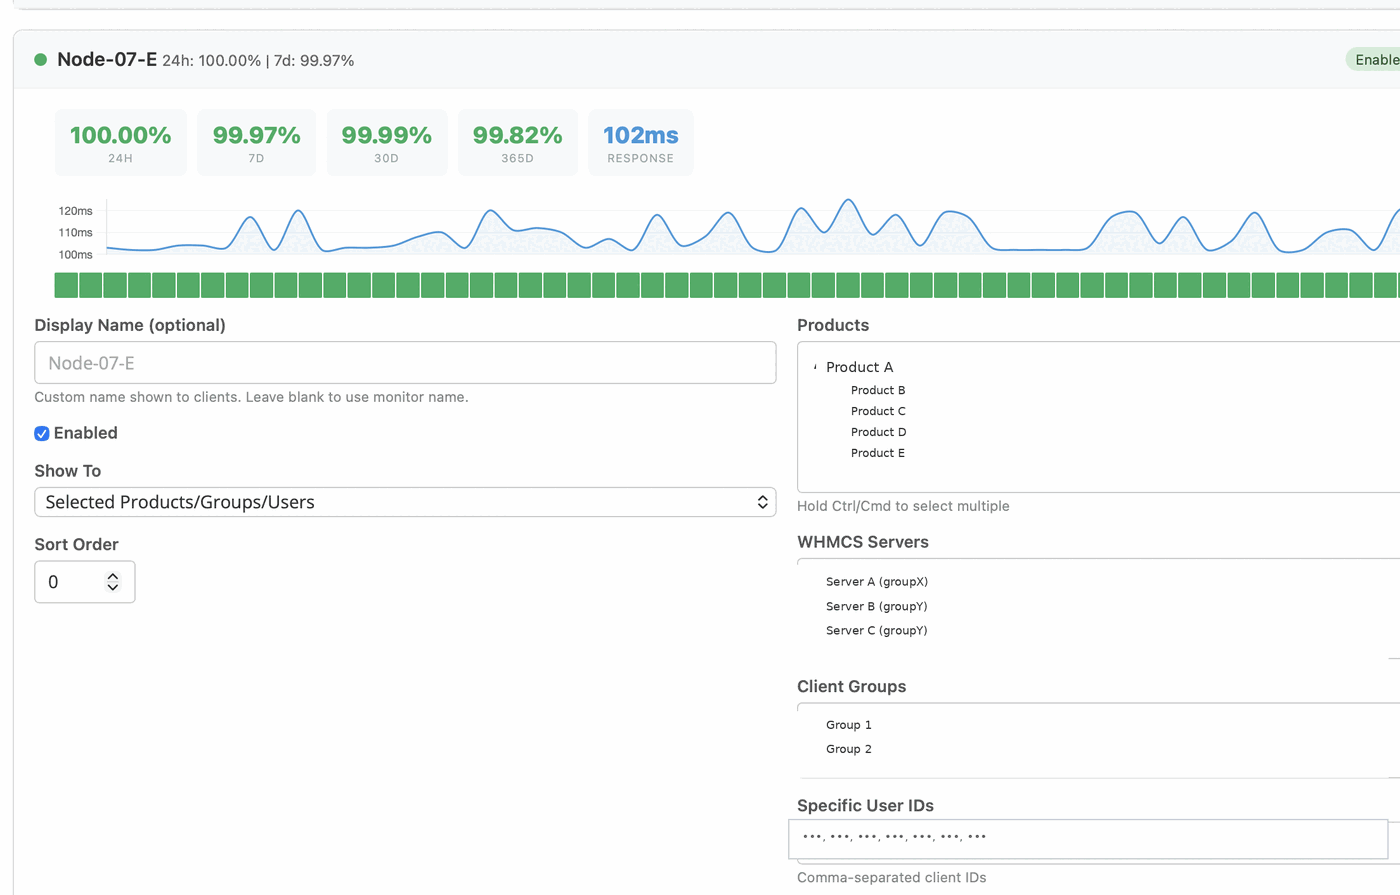Select Server C (groupY) in WHMCS Servers
Viewport: 1400px width, 895px height.
tap(877, 630)
